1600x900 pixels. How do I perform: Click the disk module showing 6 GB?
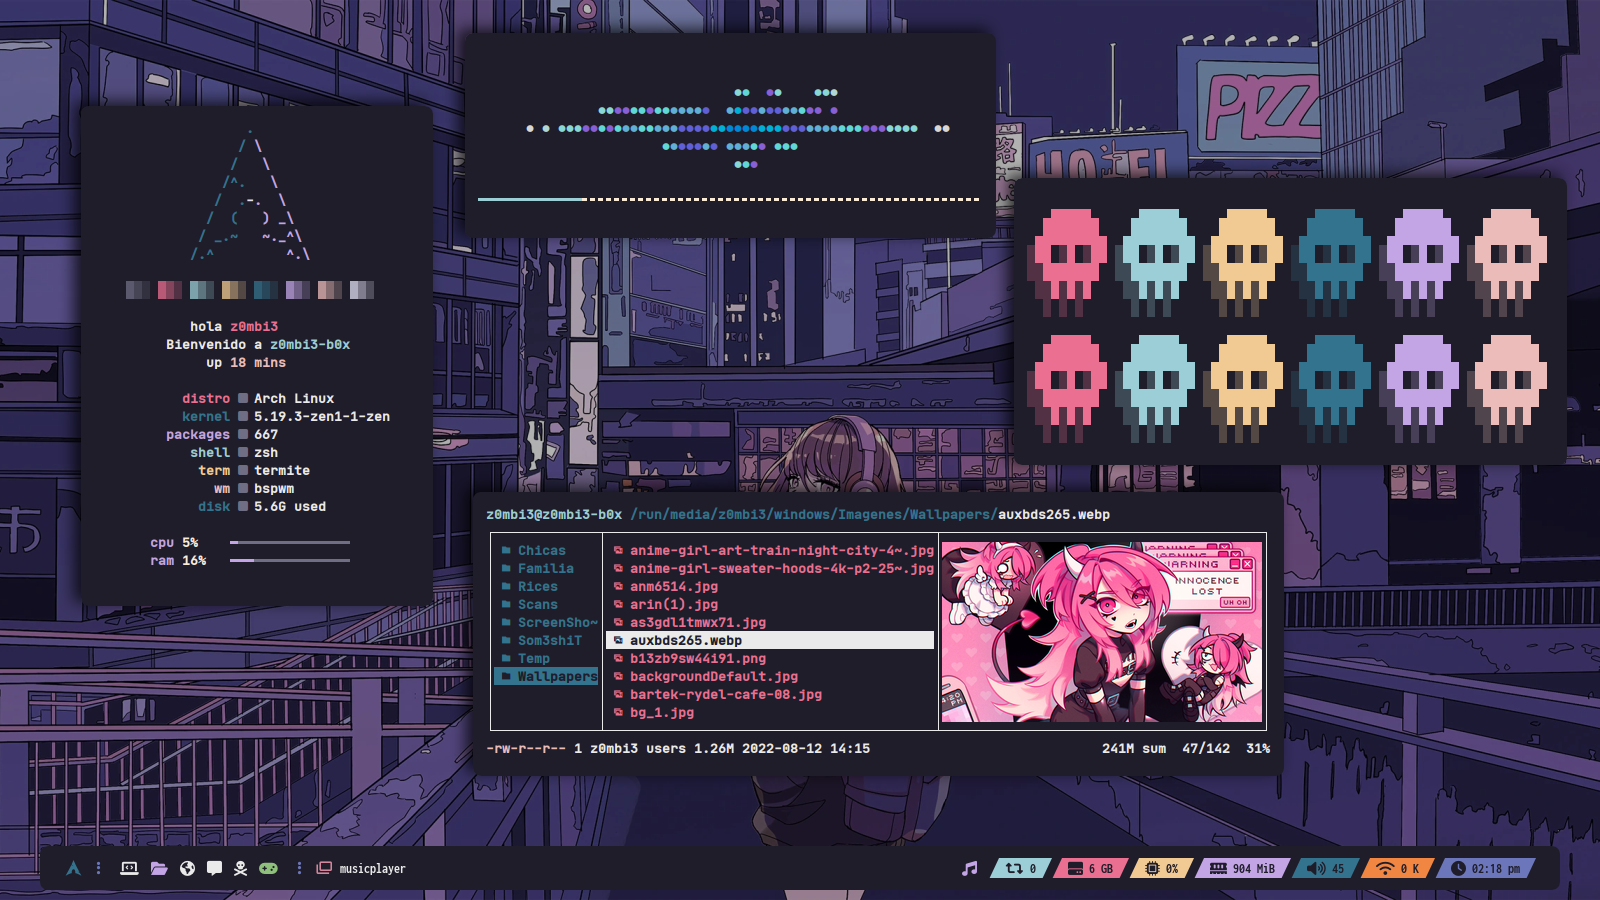pos(1090,868)
